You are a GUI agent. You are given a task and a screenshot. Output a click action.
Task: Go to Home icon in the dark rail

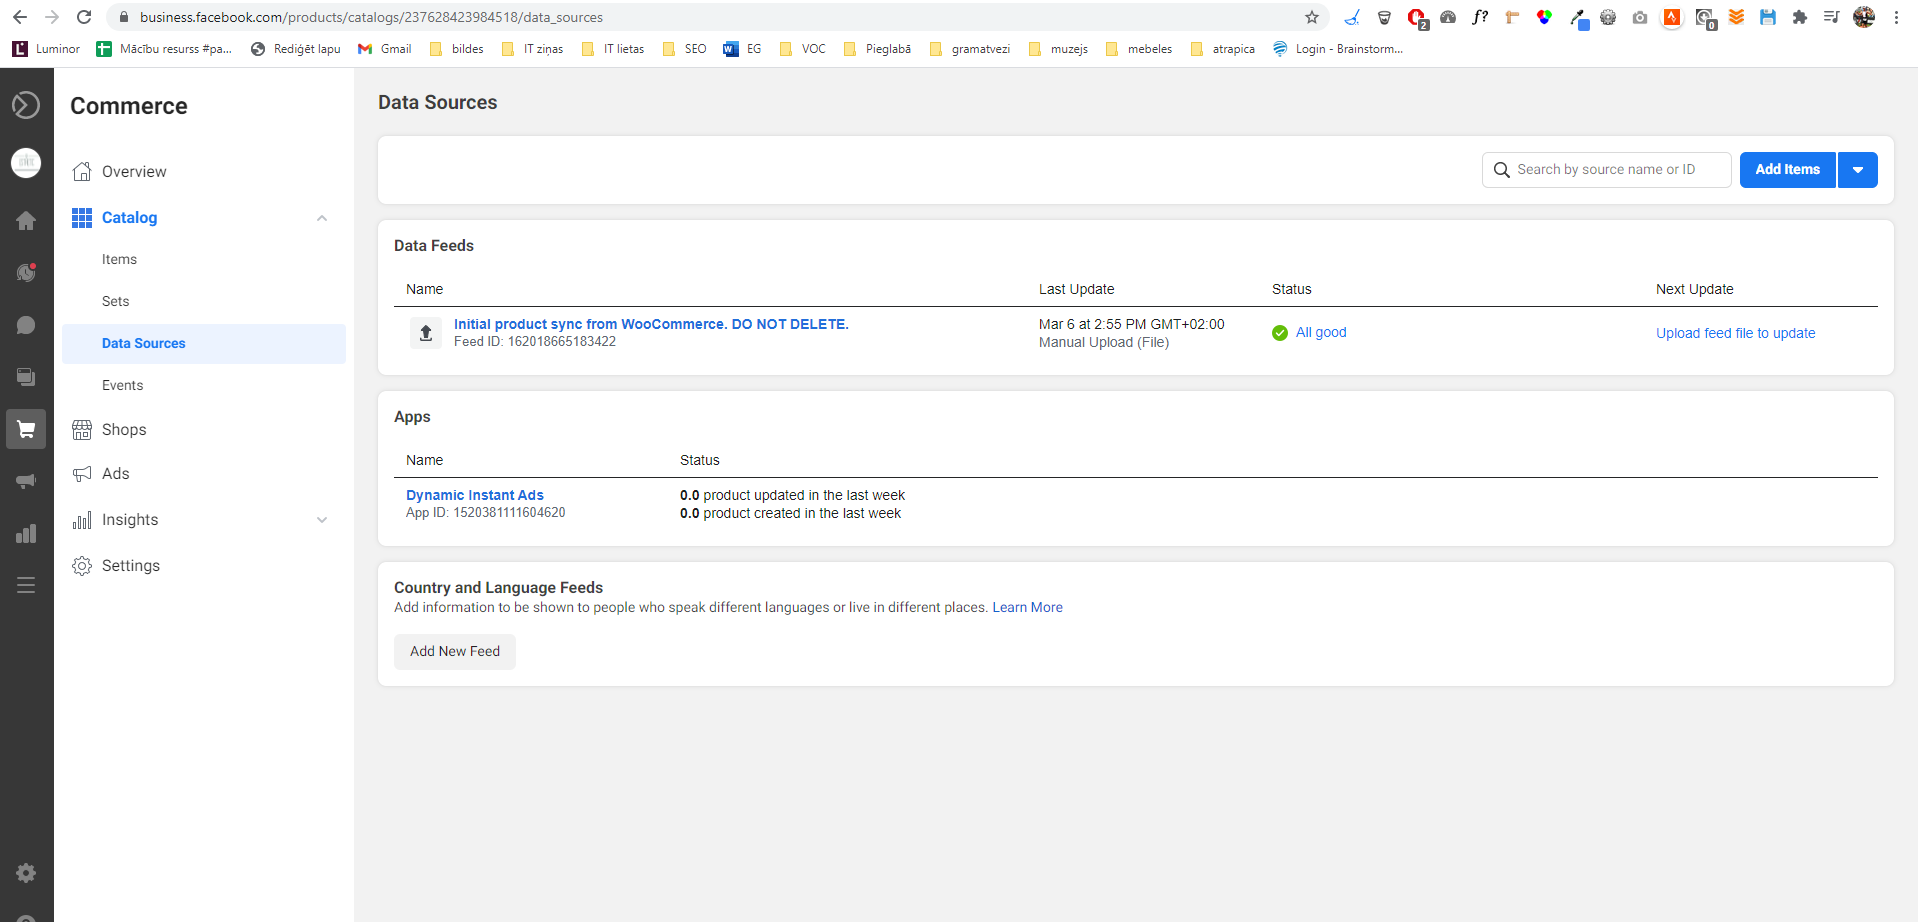tap(26, 221)
